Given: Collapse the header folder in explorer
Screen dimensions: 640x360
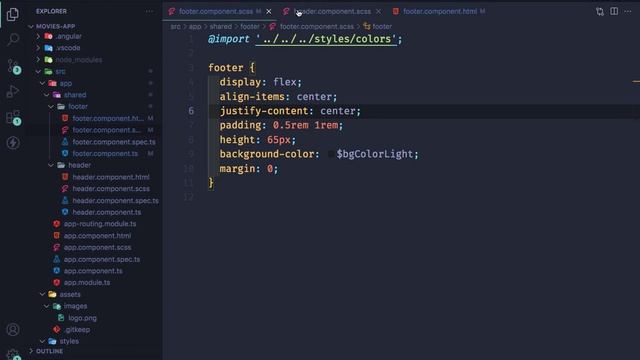Looking at the screenshot, I should pyautogui.click(x=79, y=165).
